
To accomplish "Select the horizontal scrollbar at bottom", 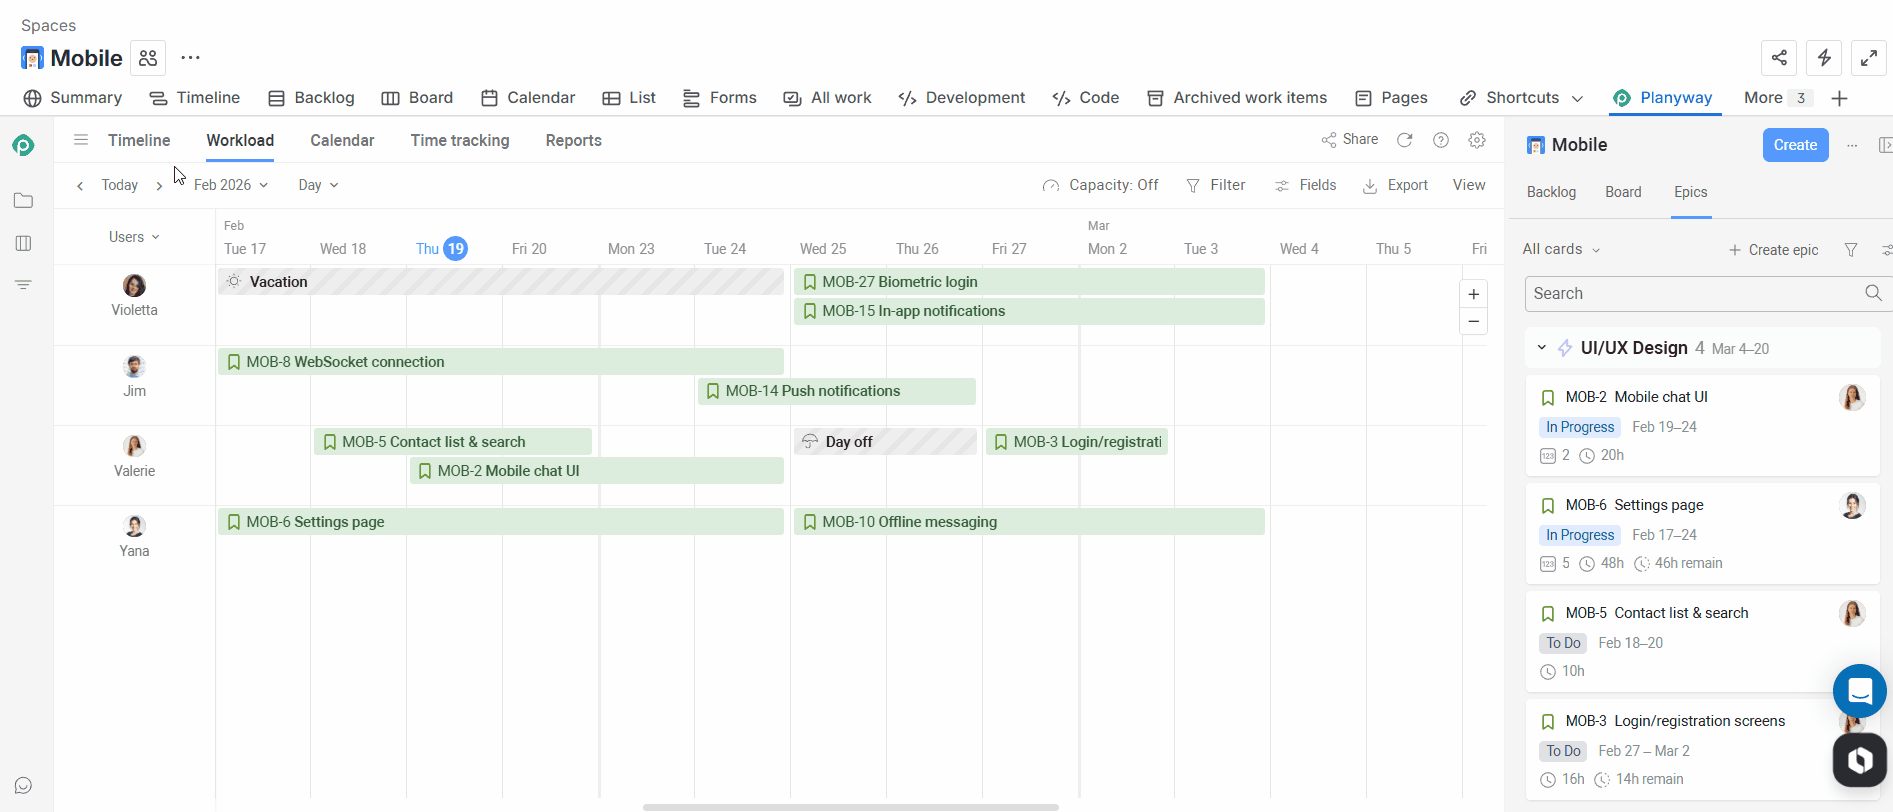I will pyautogui.click(x=850, y=807).
